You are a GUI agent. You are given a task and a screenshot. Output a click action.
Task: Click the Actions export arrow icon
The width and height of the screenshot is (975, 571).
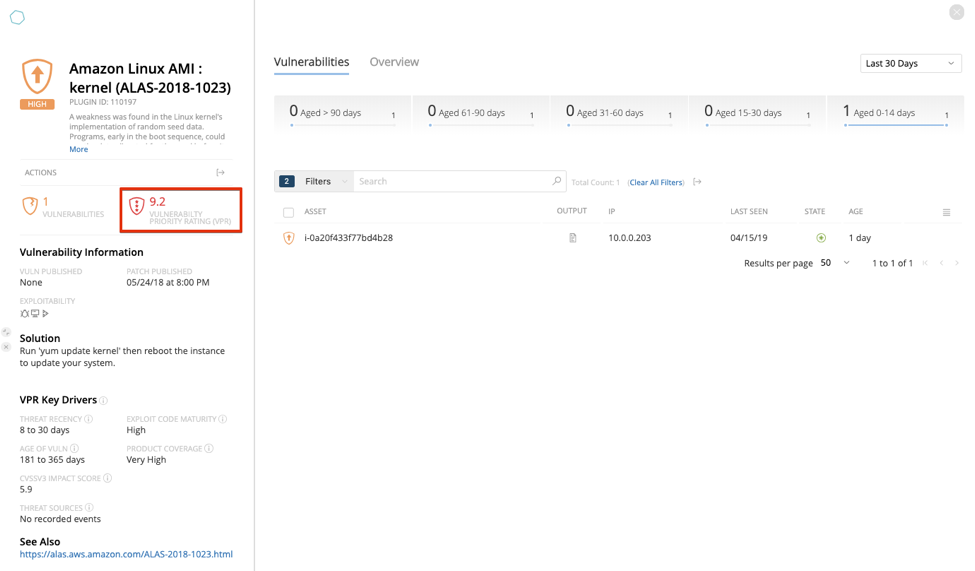coord(221,173)
